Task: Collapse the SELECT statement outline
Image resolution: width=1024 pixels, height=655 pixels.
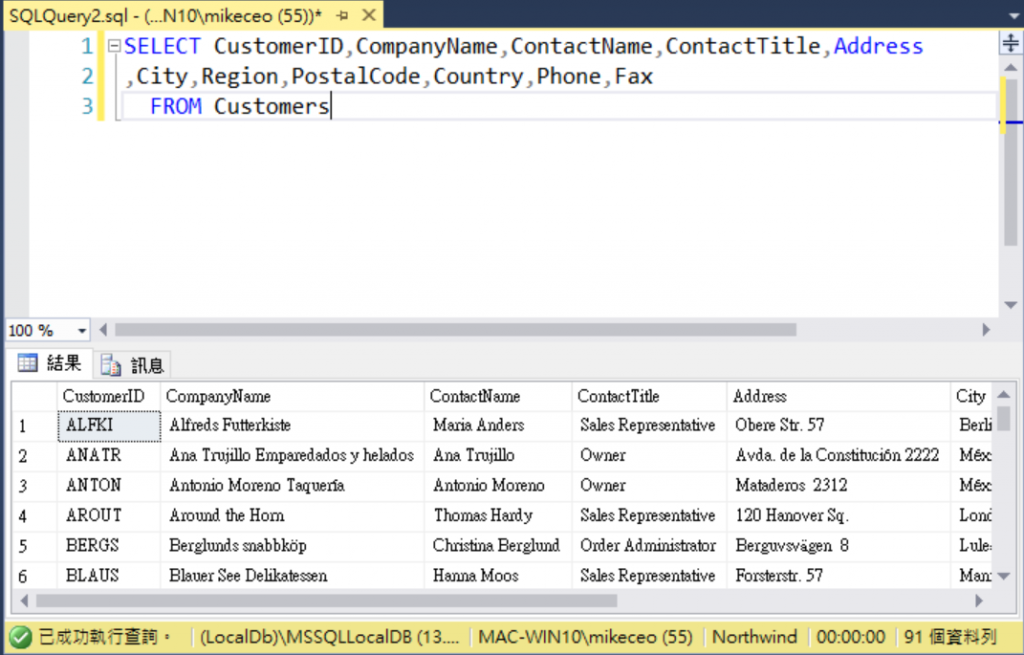Action: (x=114, y=46)
